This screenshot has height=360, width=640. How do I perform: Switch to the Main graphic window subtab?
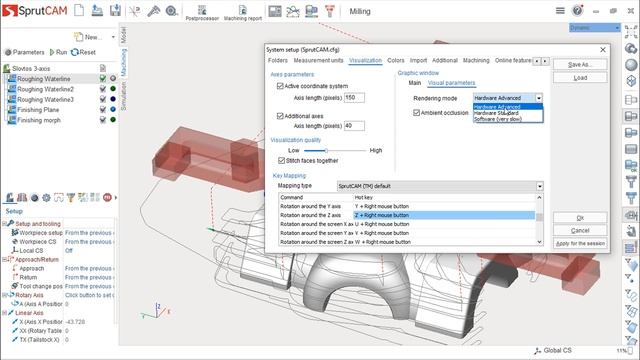(x=415, y=83)
